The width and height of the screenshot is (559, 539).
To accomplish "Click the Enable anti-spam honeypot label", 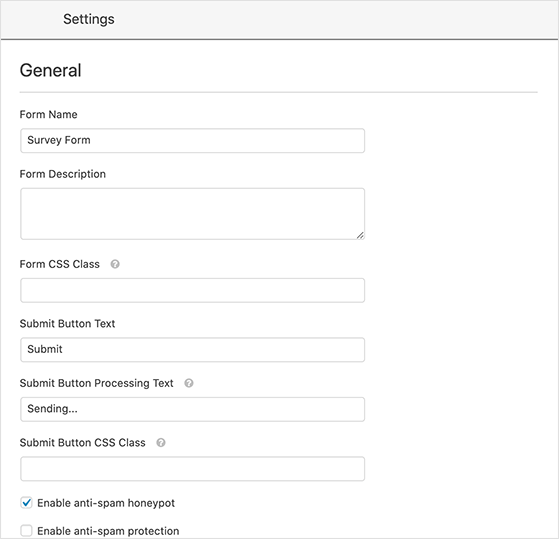I will (x=106, y=503).
